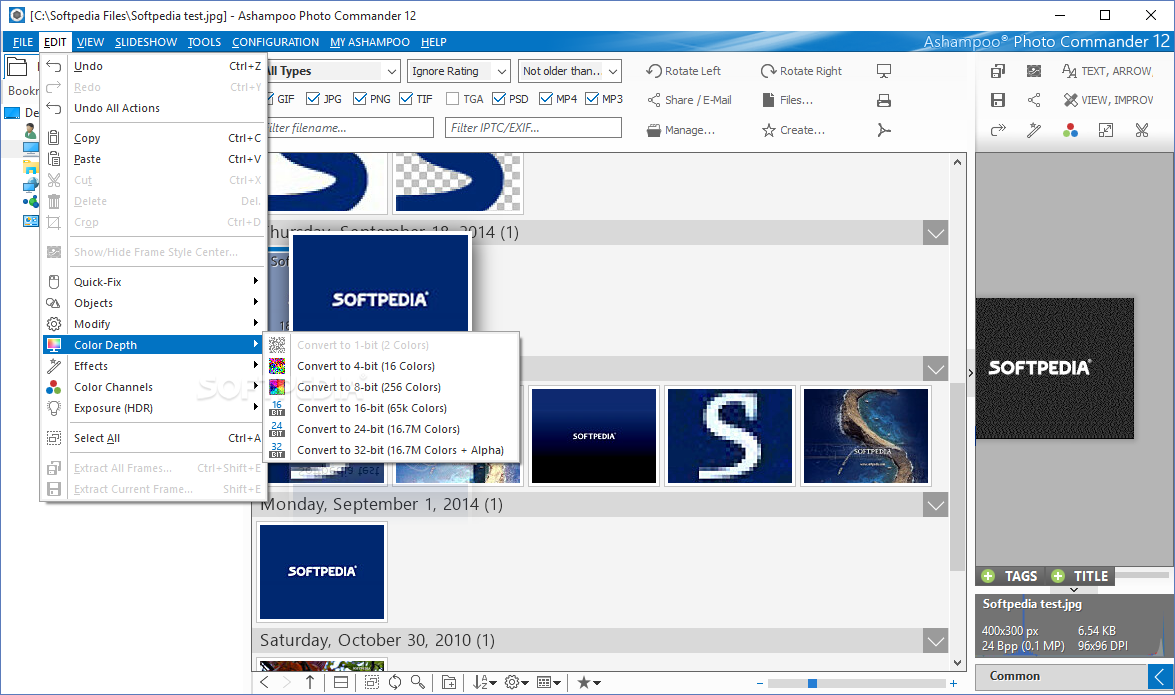Uncheck the MP4 file type checkbox
Viewport: 1175px width, 695px height.
pos(546,99)
